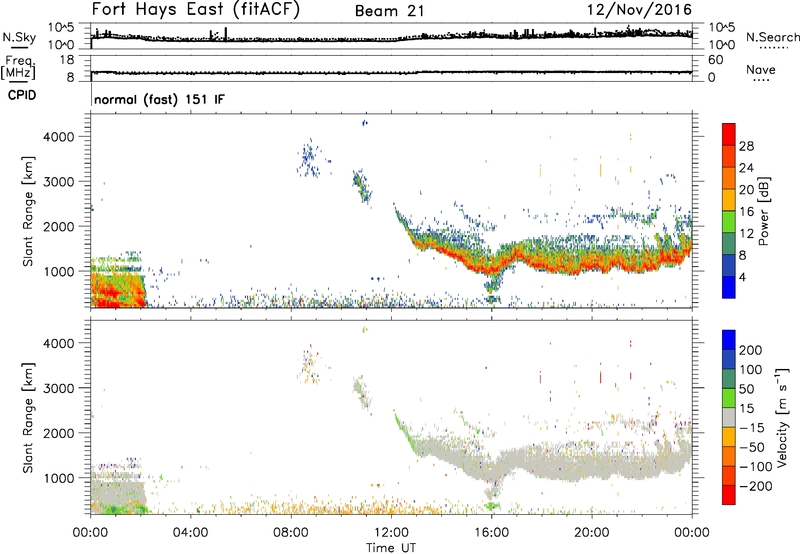This screenshot has width=800, height=554.
Task: Click the Power [dB] colorbar title
Action: [x=764, y=211]
